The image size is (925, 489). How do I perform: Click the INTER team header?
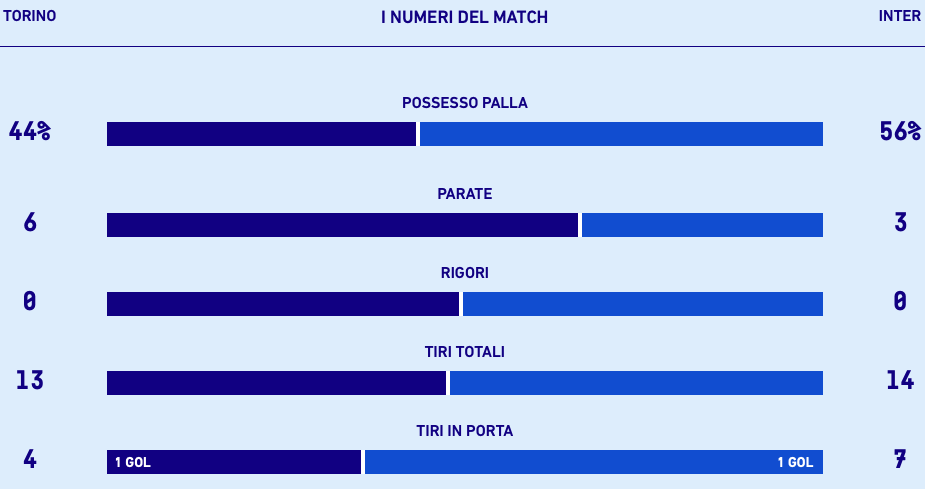click(x=899, y=16)
